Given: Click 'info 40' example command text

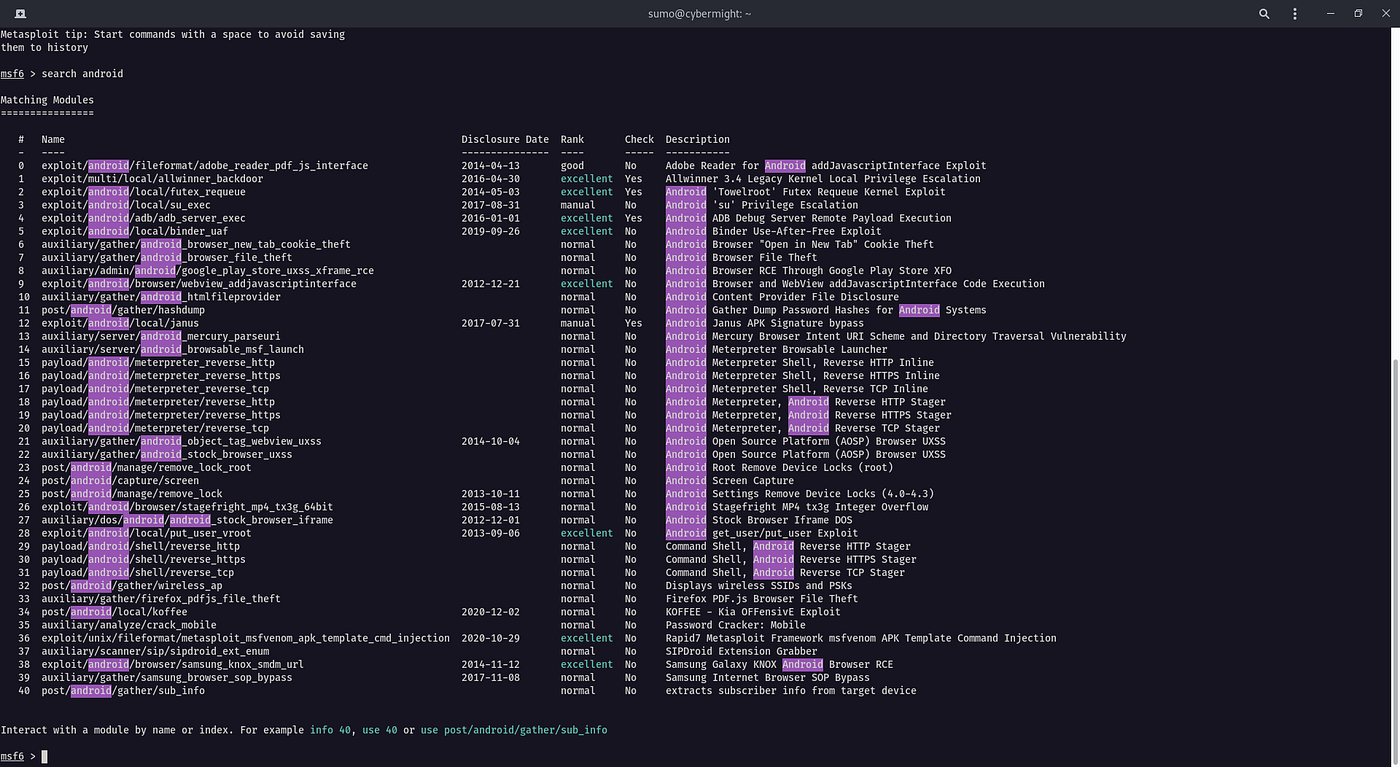Looking at the screenshot, I should pyautogui.click(x=331, y=730).
